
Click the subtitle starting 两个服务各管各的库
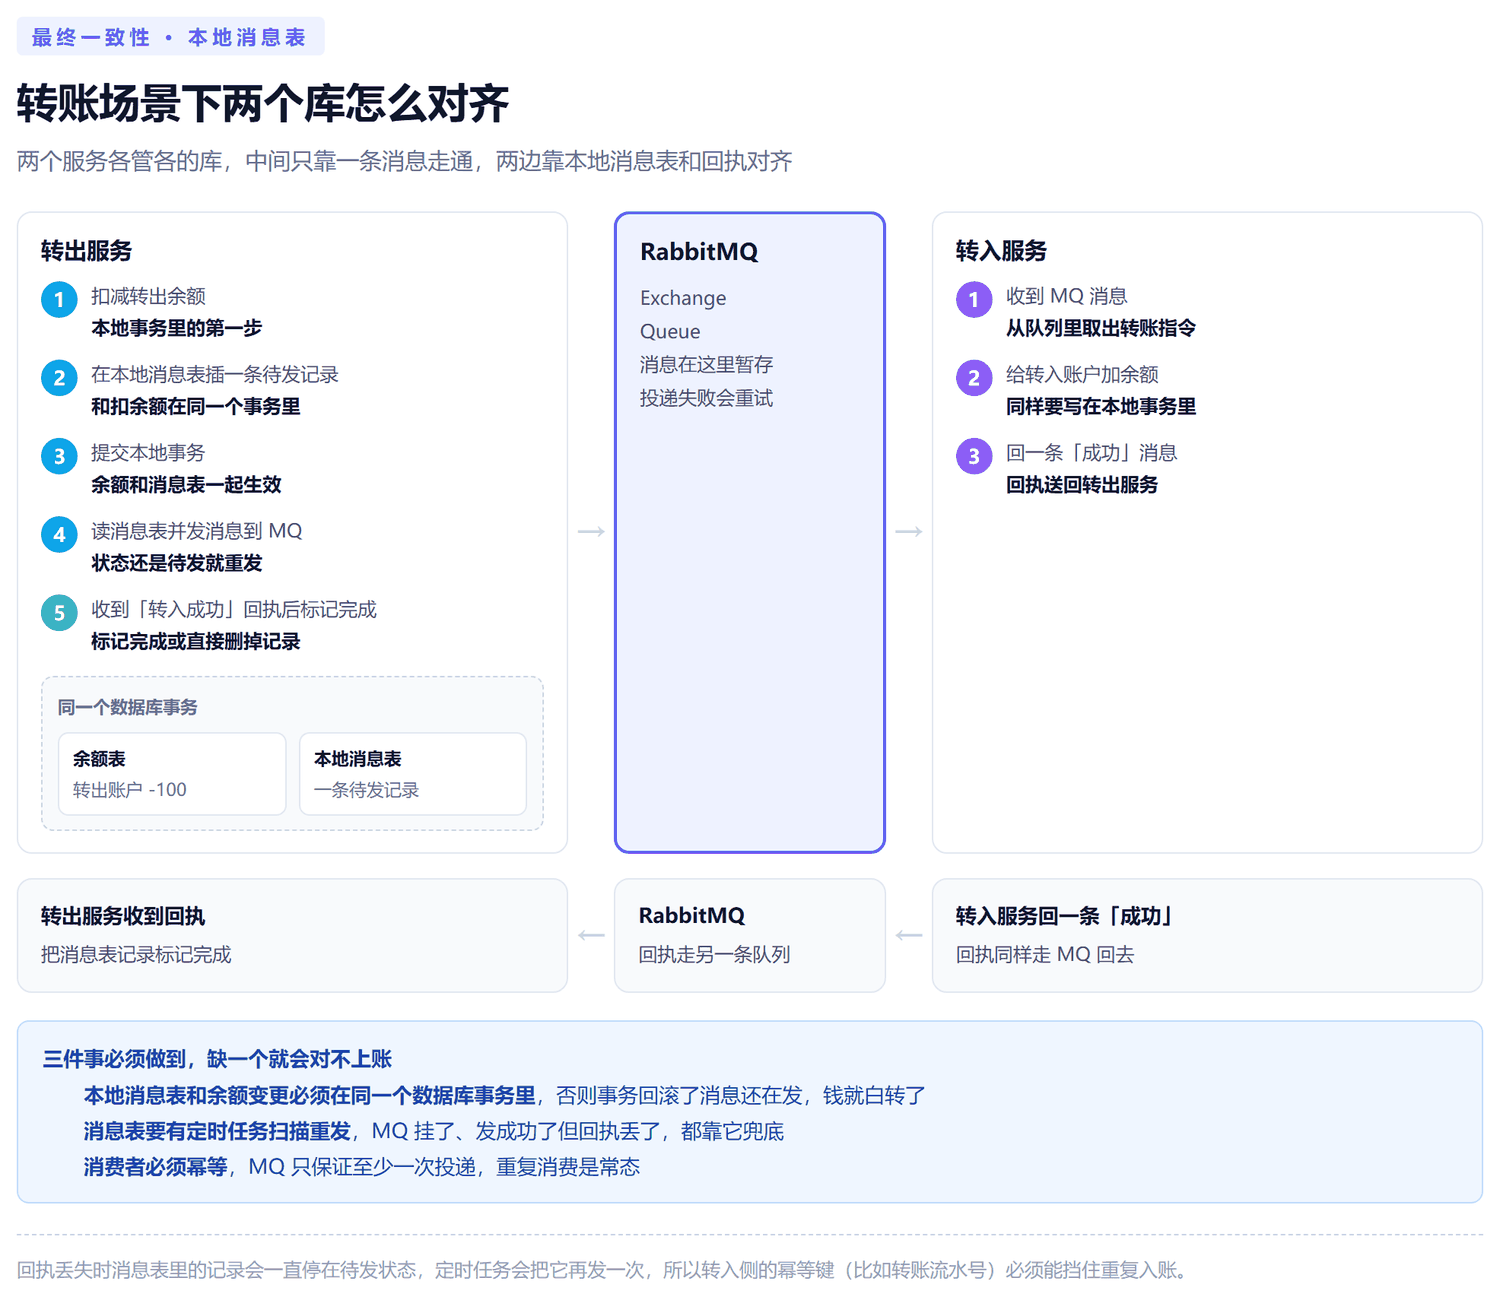pyautogui.click(x=404, y=161)
